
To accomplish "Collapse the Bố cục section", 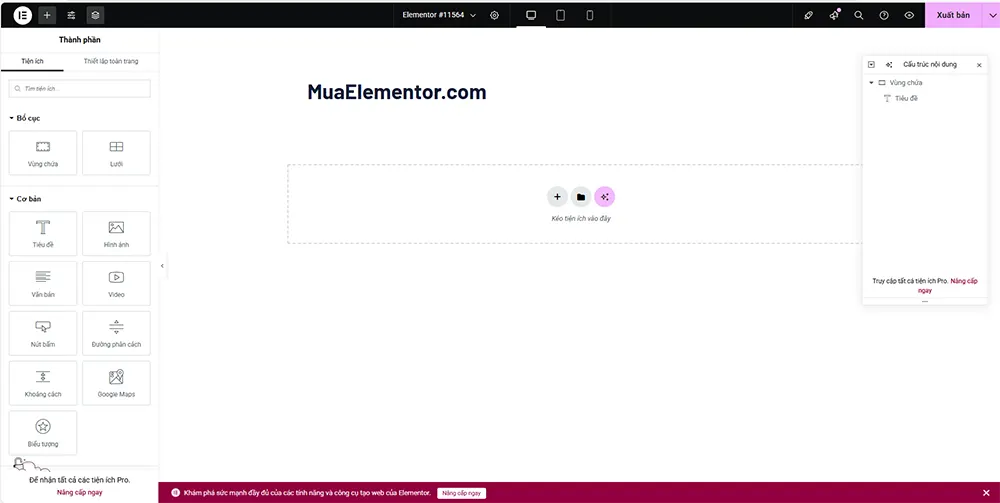I will (x=26, y=118).
